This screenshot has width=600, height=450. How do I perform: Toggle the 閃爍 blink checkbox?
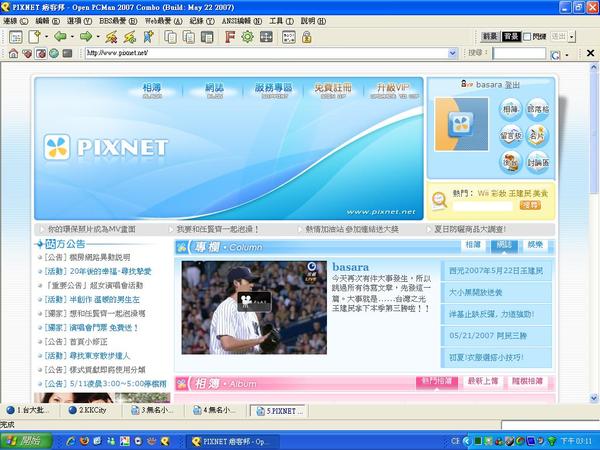[x=527, y=37]
